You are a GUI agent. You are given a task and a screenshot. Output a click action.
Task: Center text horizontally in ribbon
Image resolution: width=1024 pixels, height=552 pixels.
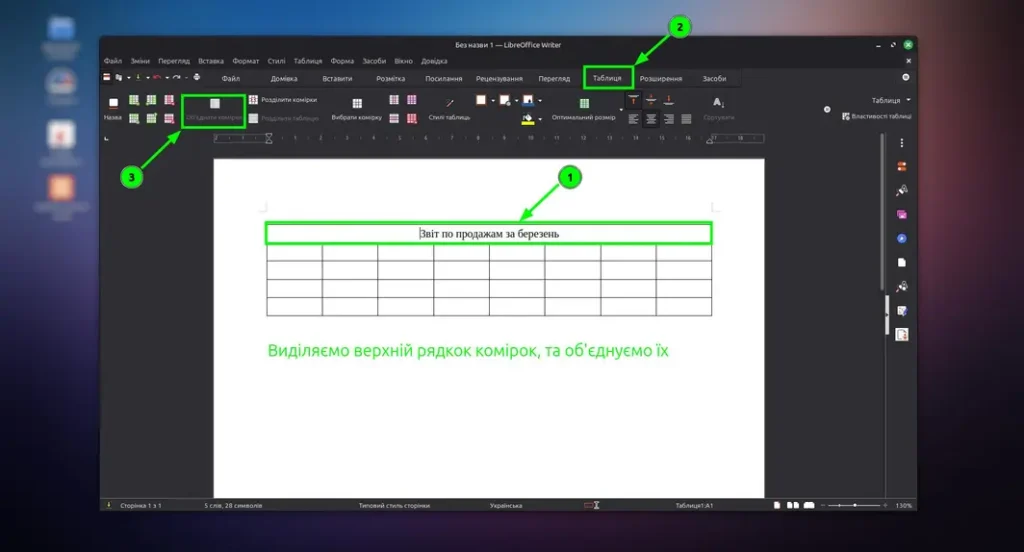pyautogui.click(x=651, y=119)
